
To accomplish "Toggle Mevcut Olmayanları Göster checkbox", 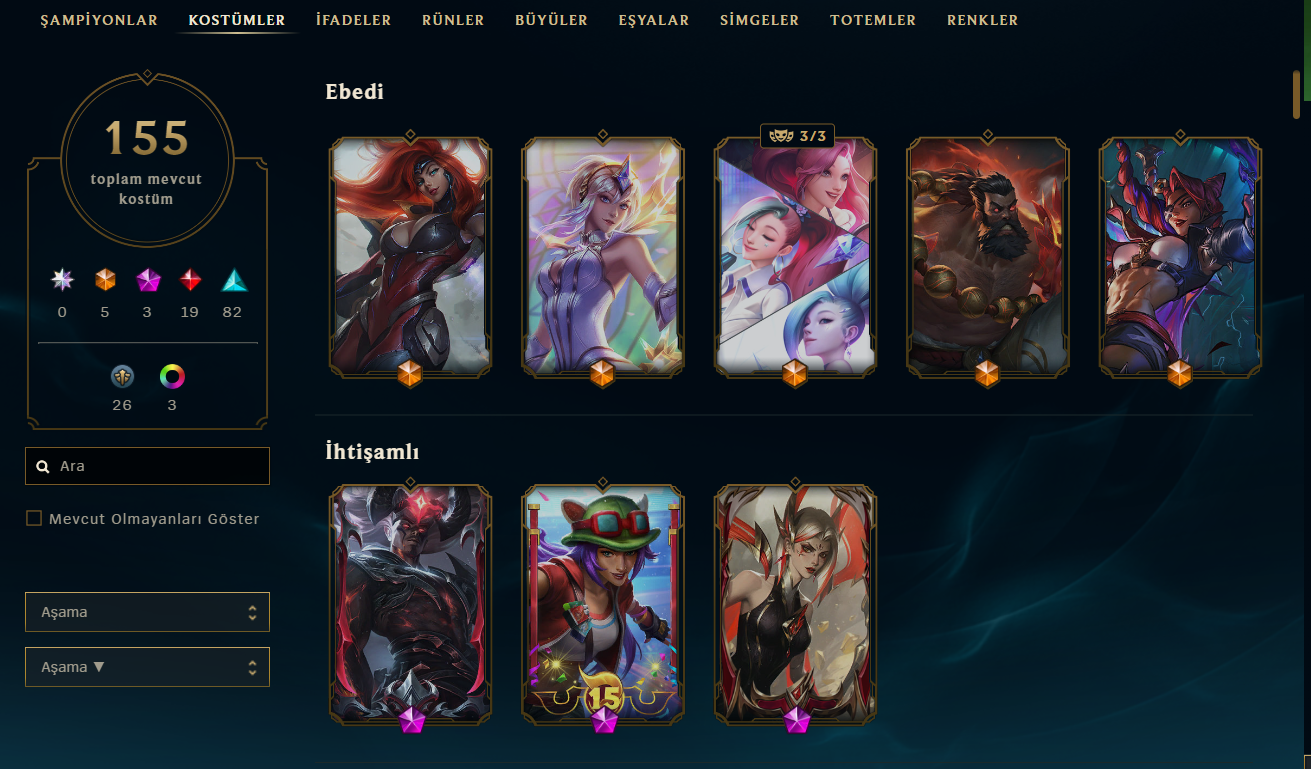I will point(34,518).
